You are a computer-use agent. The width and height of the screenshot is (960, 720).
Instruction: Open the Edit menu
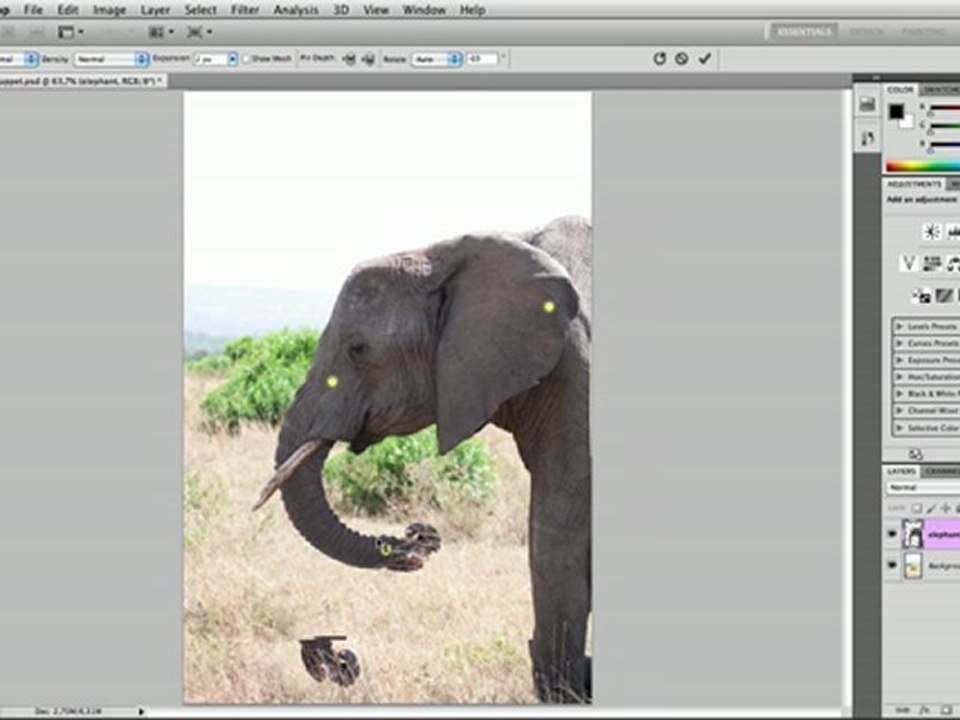click(68, 10)
